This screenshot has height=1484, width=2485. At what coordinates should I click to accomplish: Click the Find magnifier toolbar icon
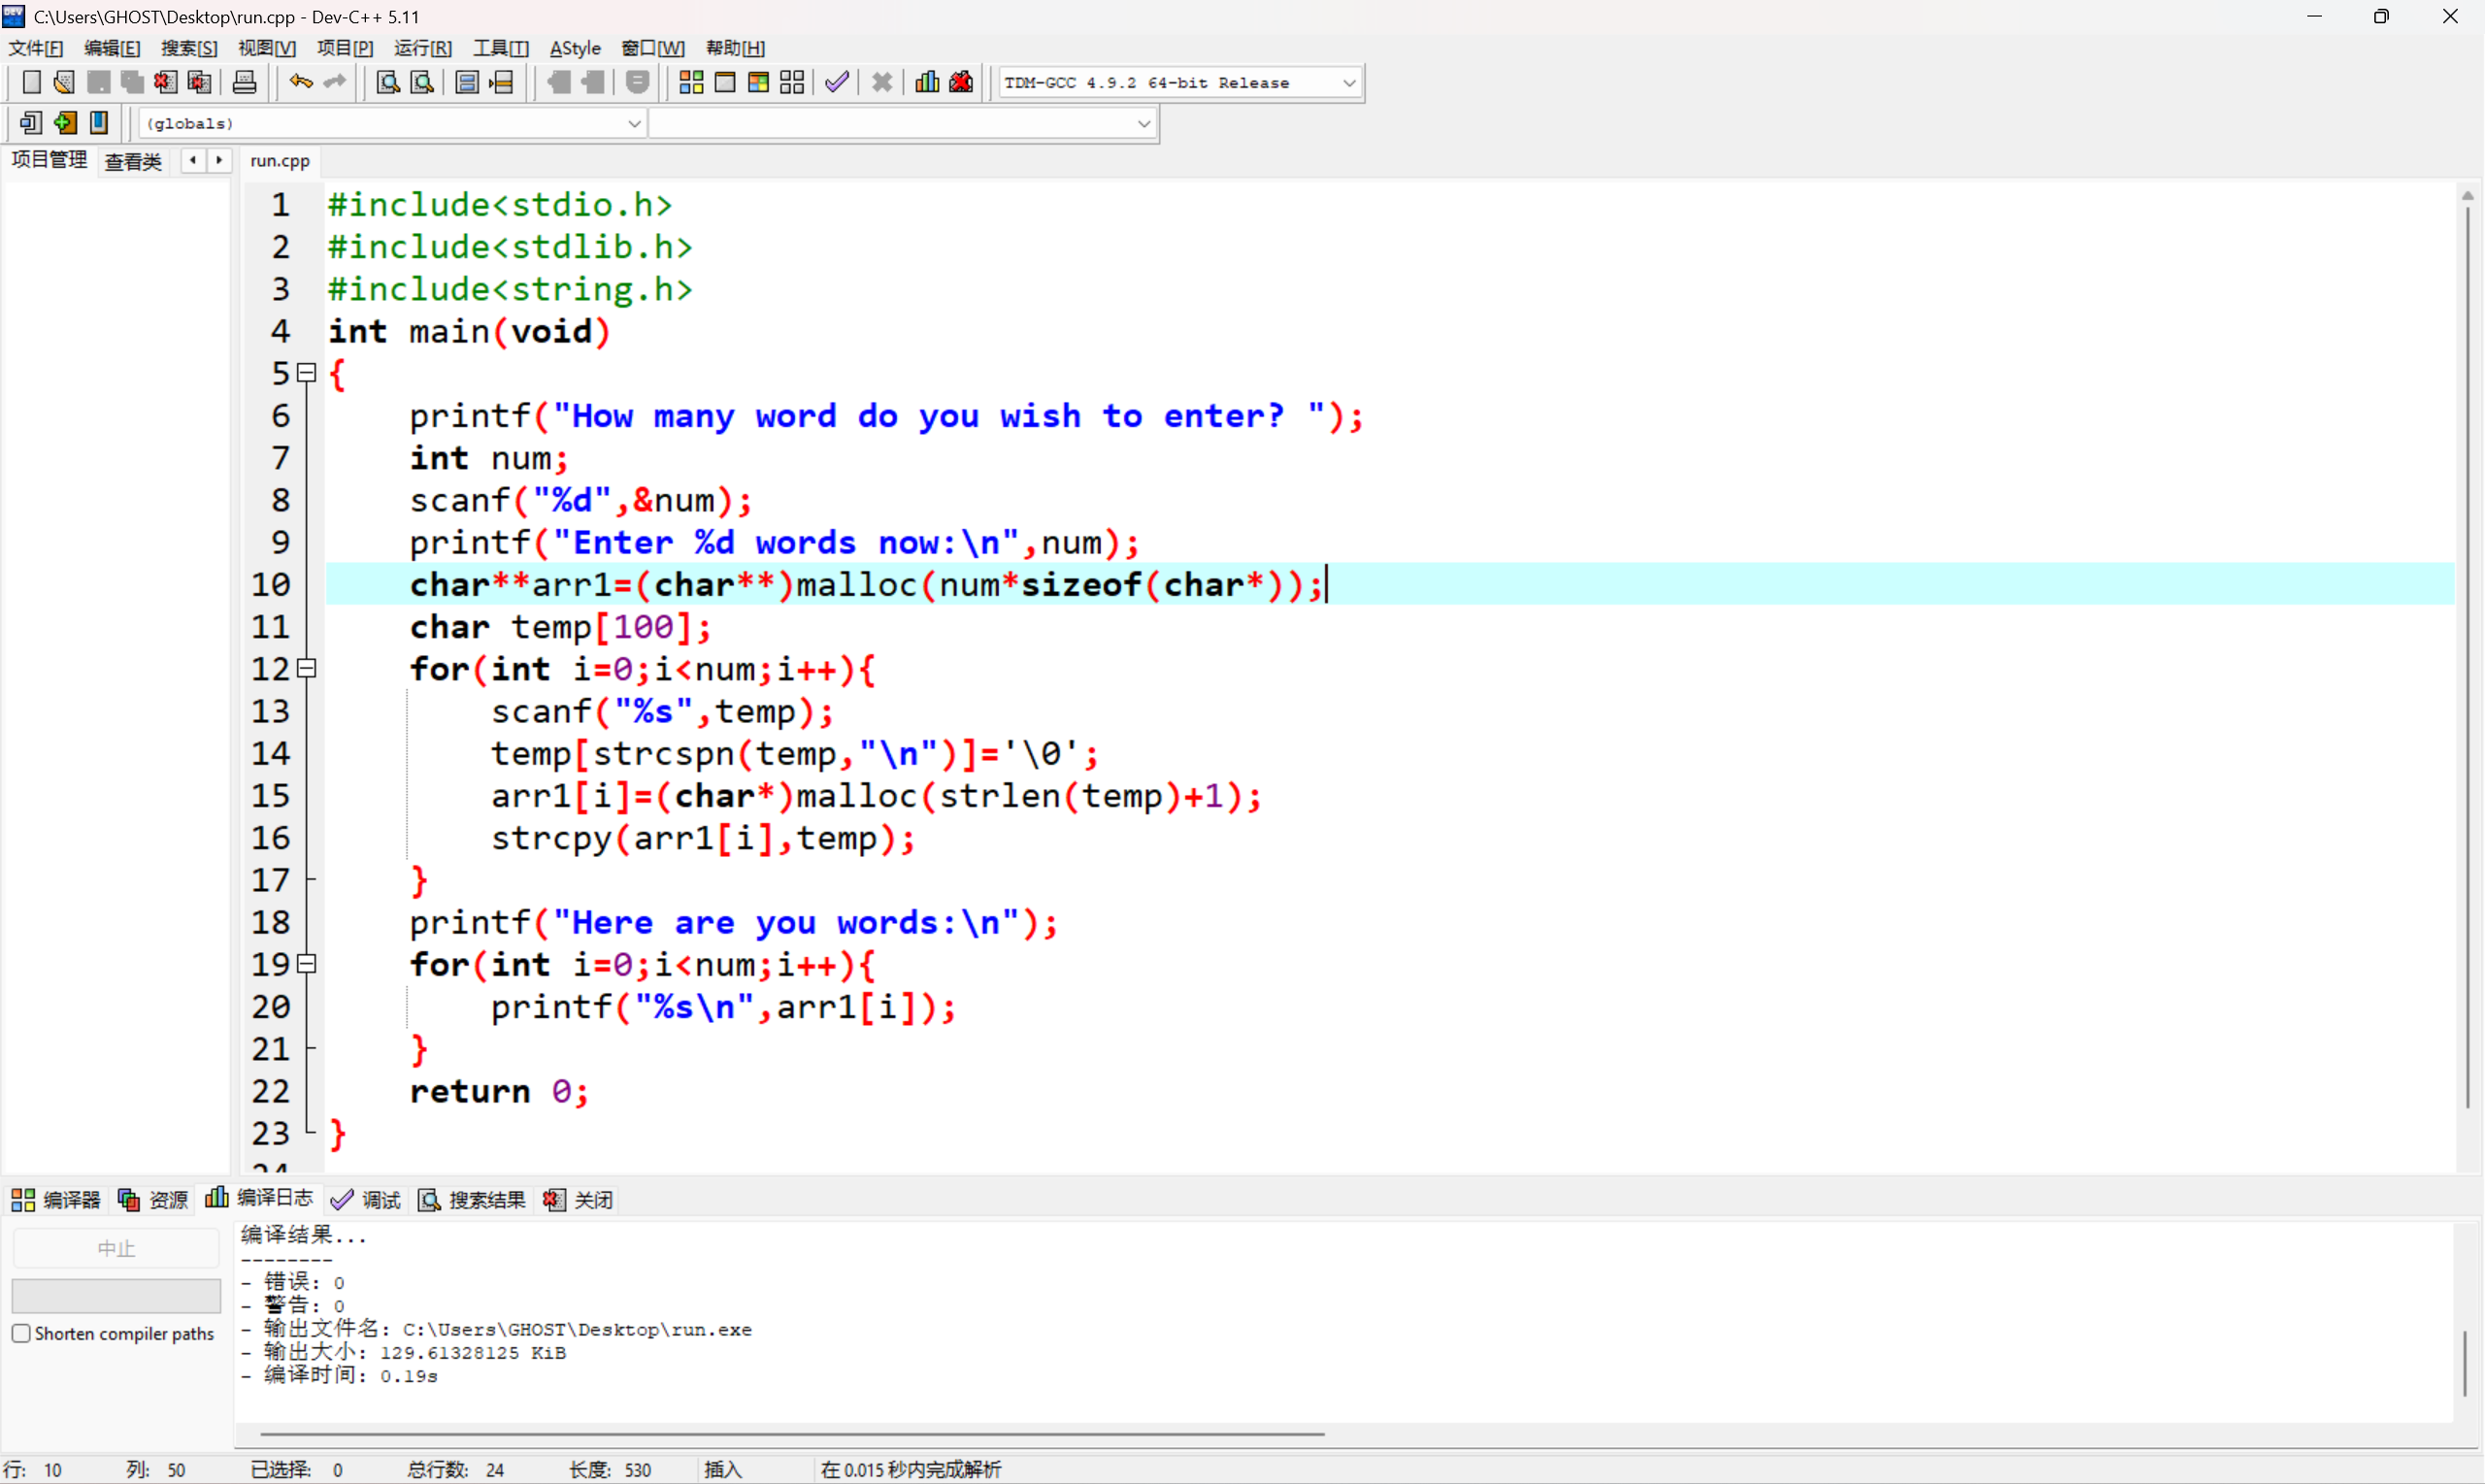[387, 82]
